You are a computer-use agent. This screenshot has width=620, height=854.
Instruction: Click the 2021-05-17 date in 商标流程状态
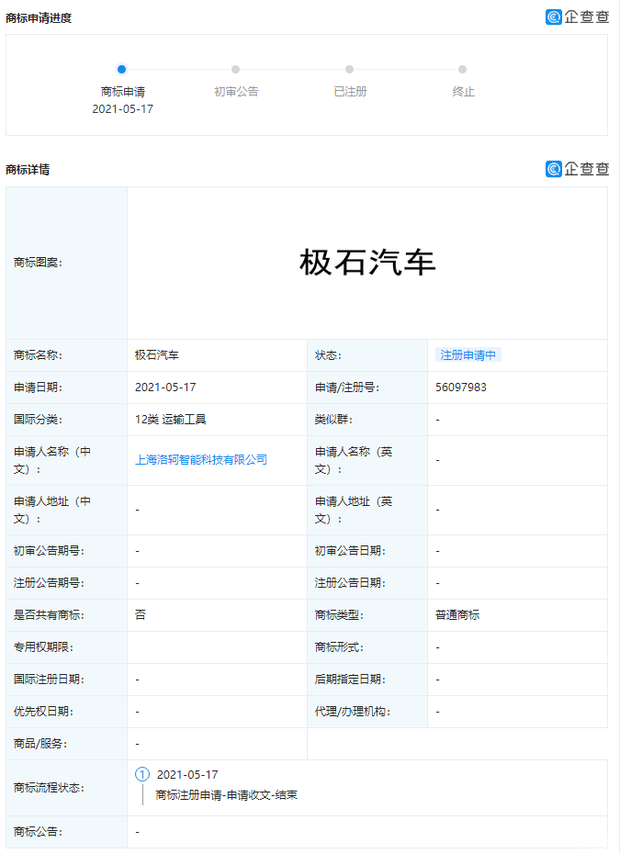tap(187, 775)
